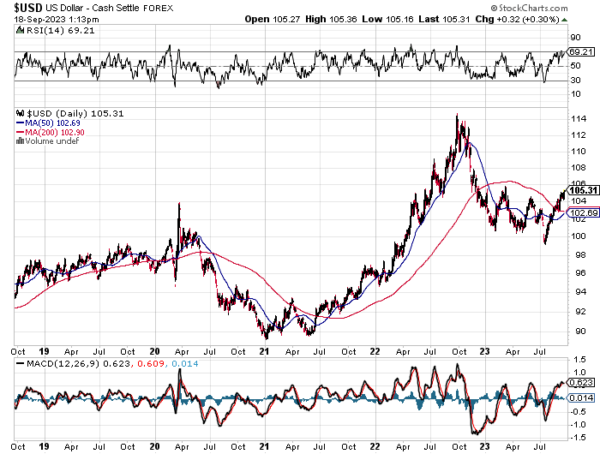Click the red MA(200) legend line
Viewport: 600px width, 454px height.
[19, 131]
